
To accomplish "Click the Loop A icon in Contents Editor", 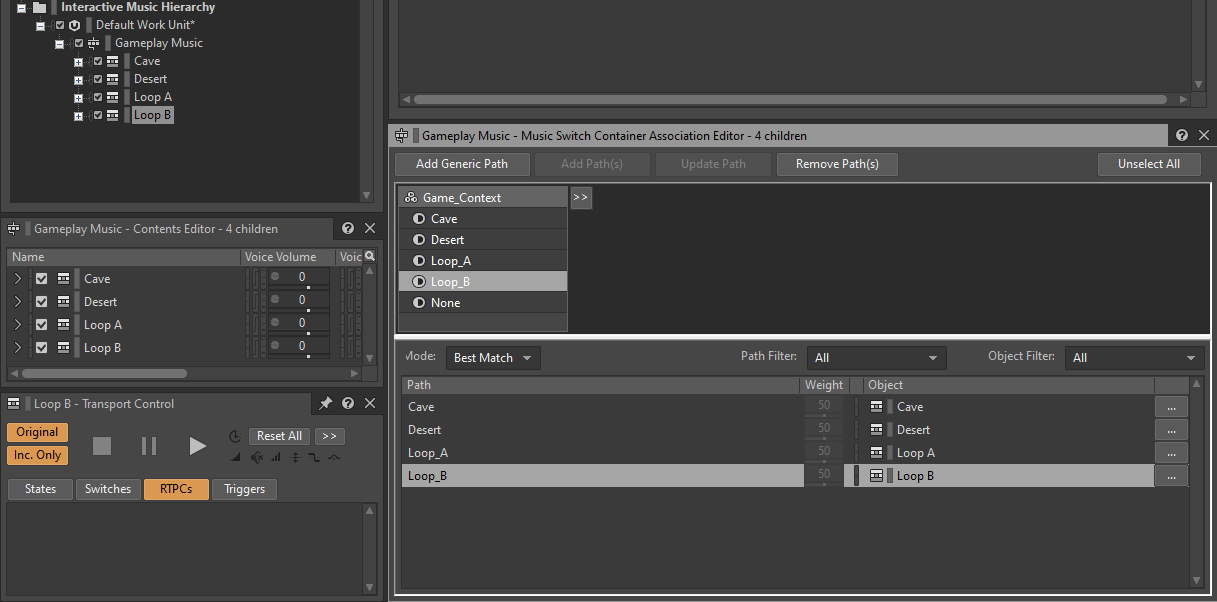I will pos(64,325).
